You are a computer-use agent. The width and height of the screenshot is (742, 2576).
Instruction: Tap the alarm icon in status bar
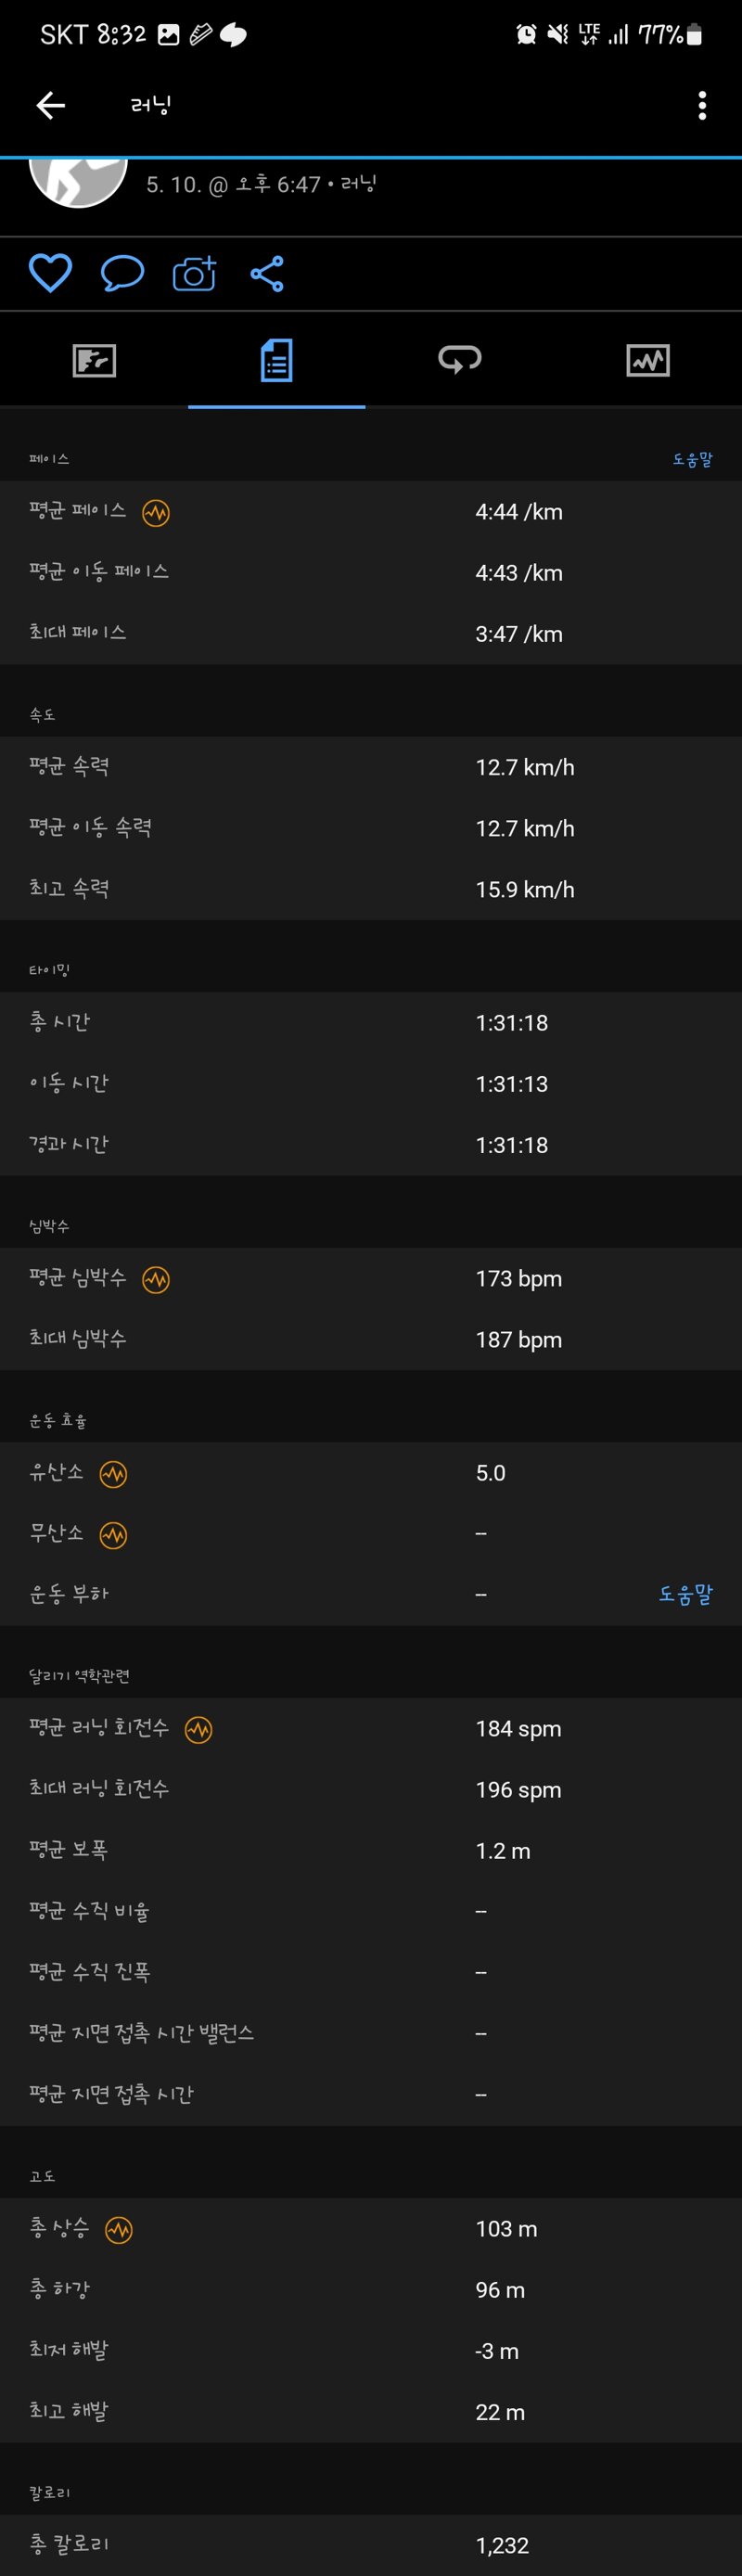point(526,35)
